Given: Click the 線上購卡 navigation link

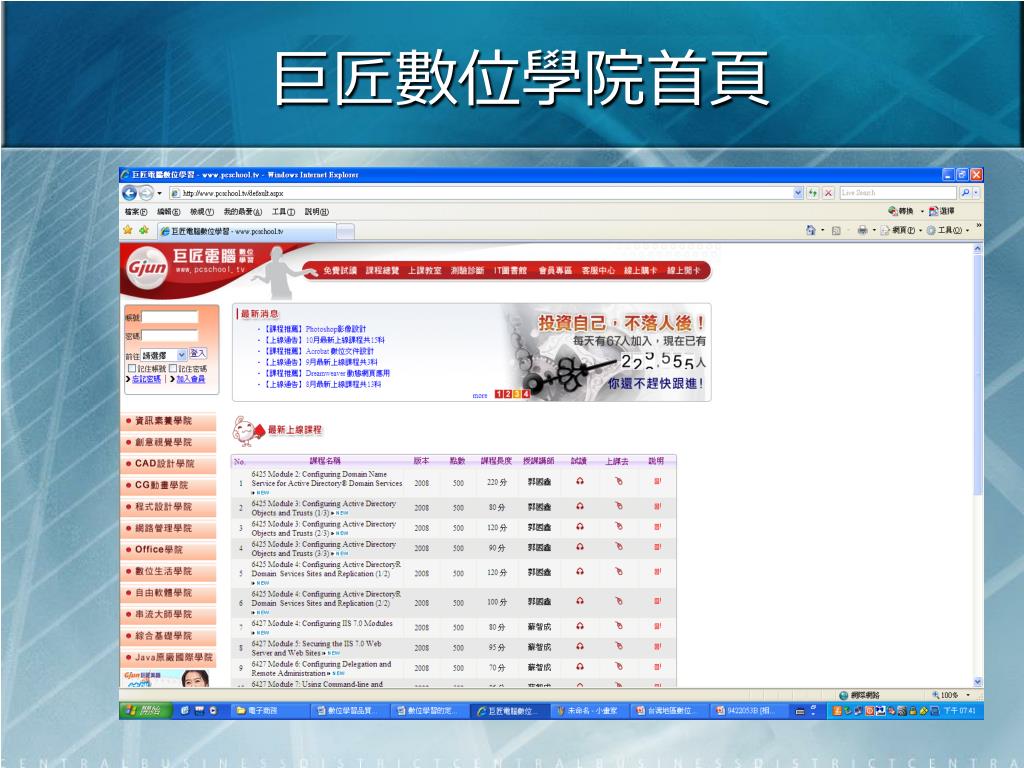Looking at the screenshot, I should click(x=641, y=270).
